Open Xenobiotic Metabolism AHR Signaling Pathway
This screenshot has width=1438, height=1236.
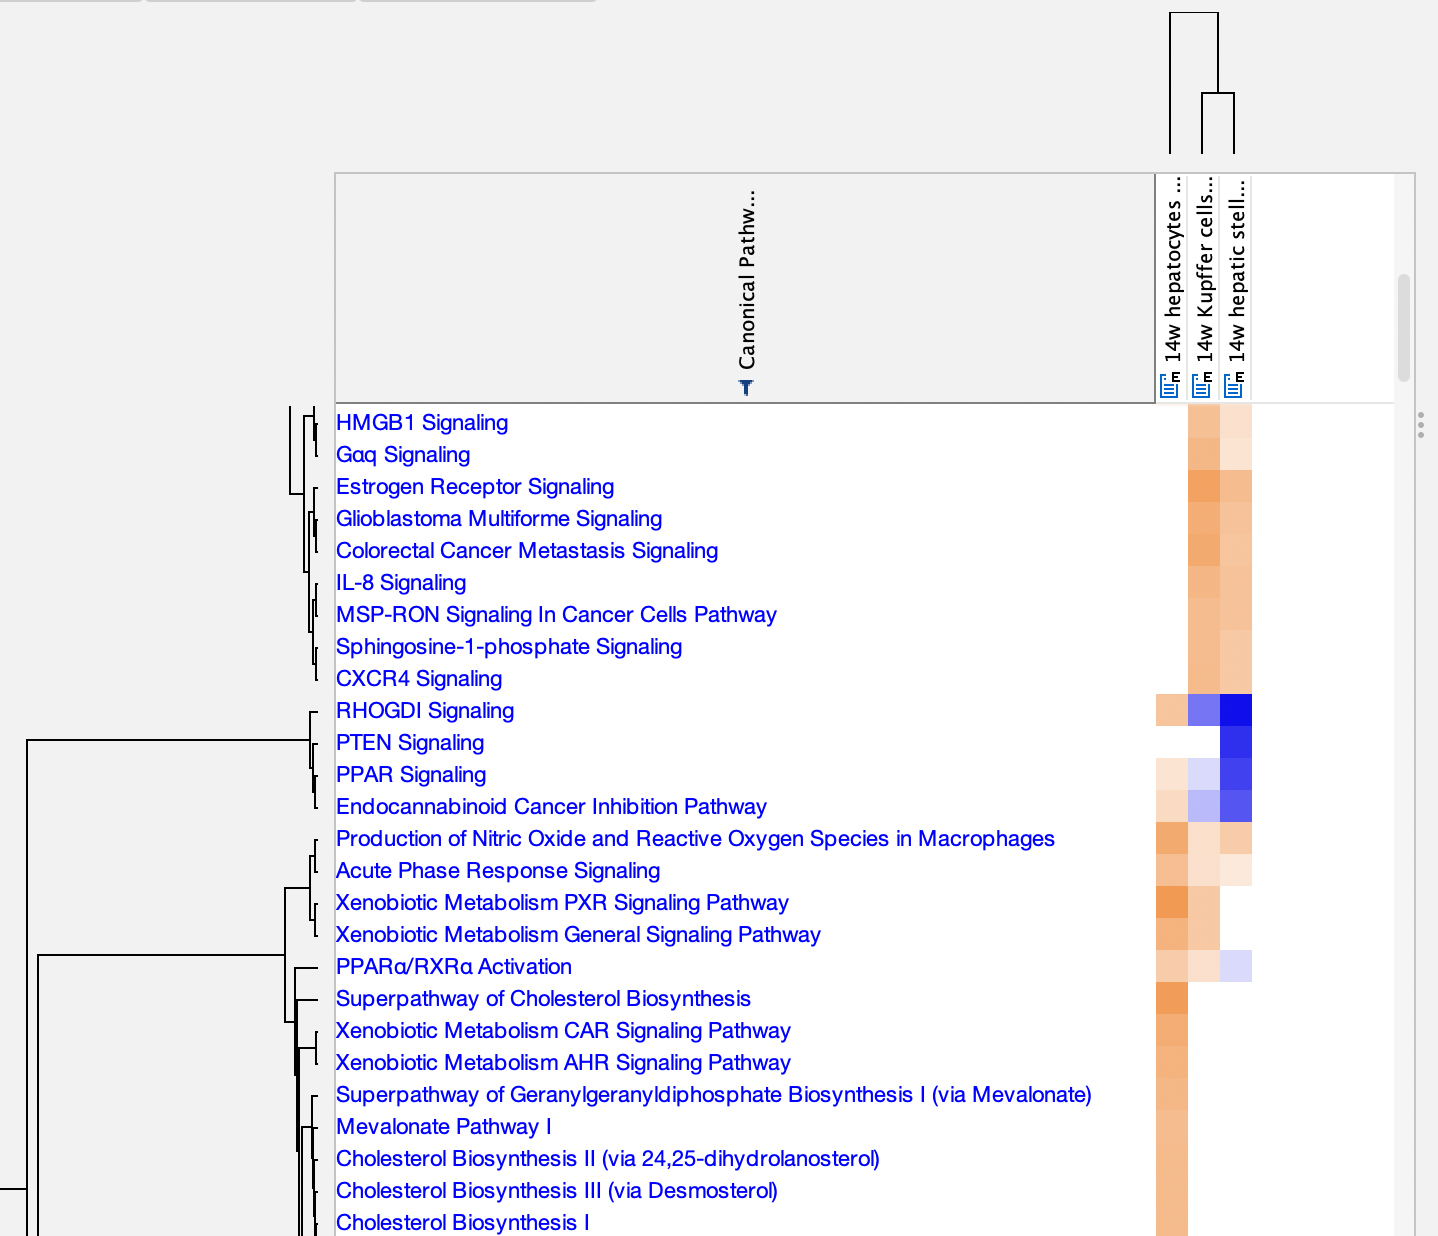click(x=563, y=1062)
